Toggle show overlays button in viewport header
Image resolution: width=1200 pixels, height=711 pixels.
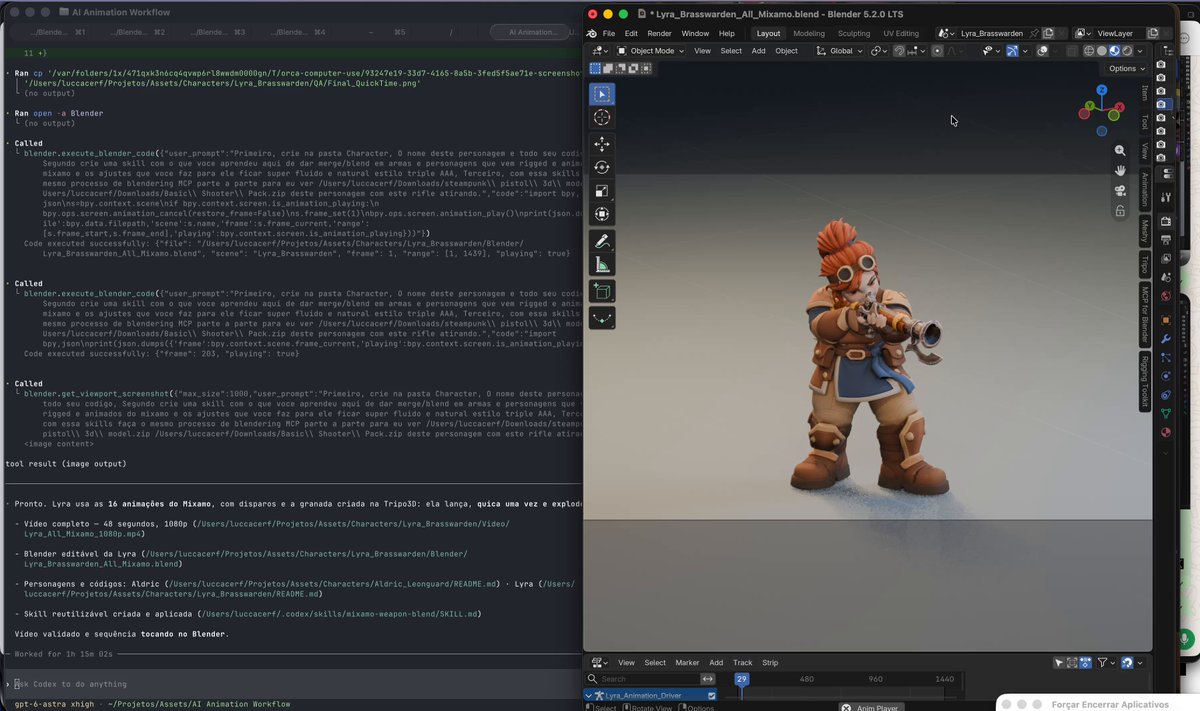(x=1042, y=51)
